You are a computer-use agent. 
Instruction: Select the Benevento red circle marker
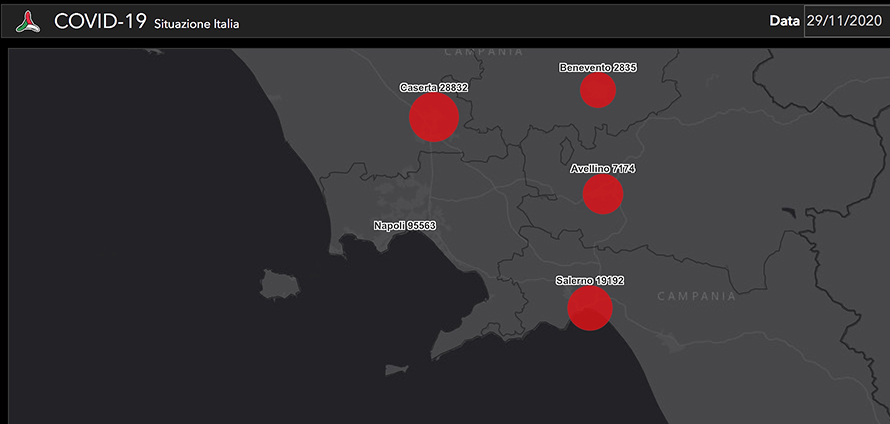[598, 90]
